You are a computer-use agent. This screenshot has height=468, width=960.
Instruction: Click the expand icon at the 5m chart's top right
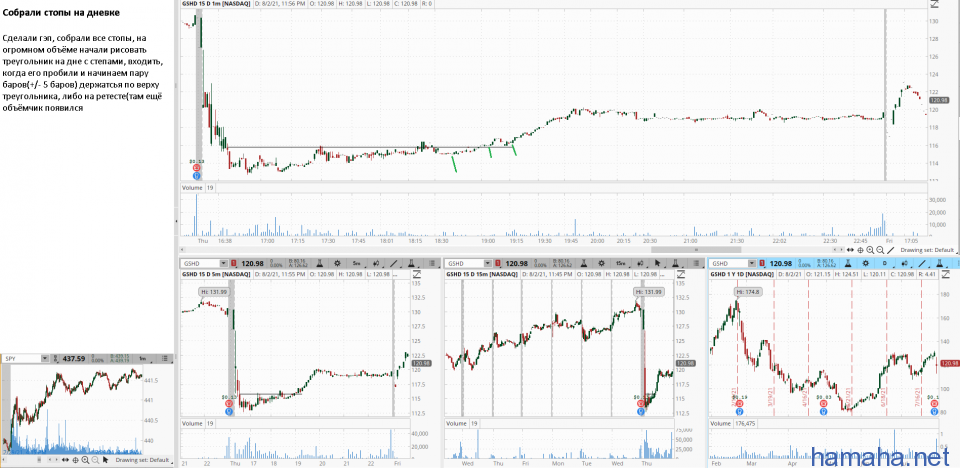coord(417,274)
